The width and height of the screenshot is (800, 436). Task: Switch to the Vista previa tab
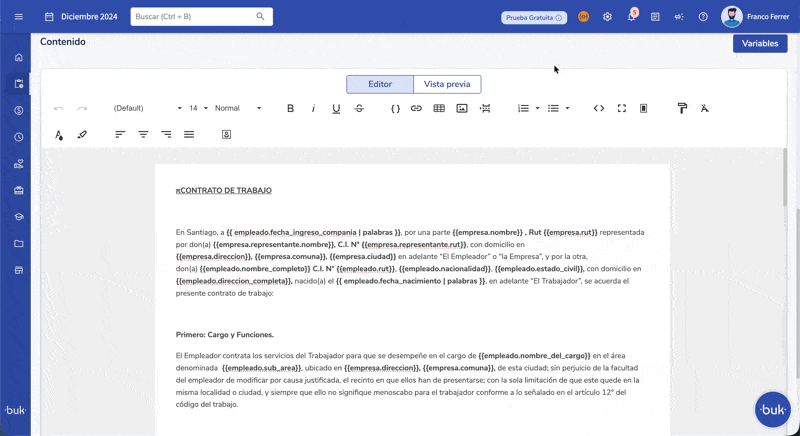pyautogui.click(x=447, y=85)
